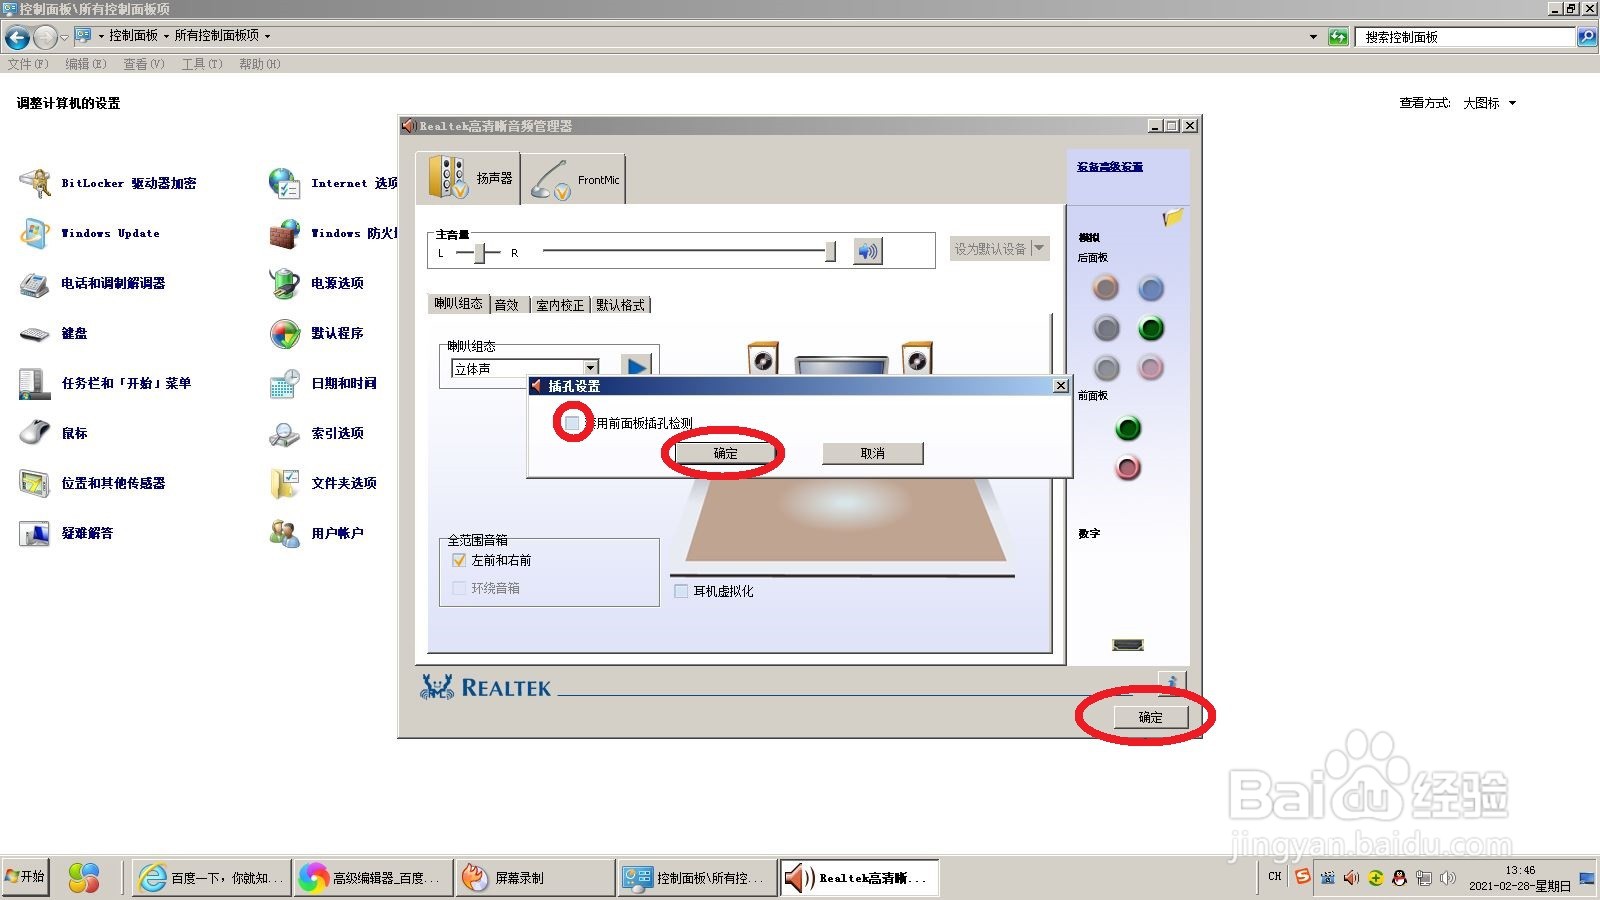Screen dimensions: 1600x900
Task: Click the 开始 Start button
Action: [26, 877]
